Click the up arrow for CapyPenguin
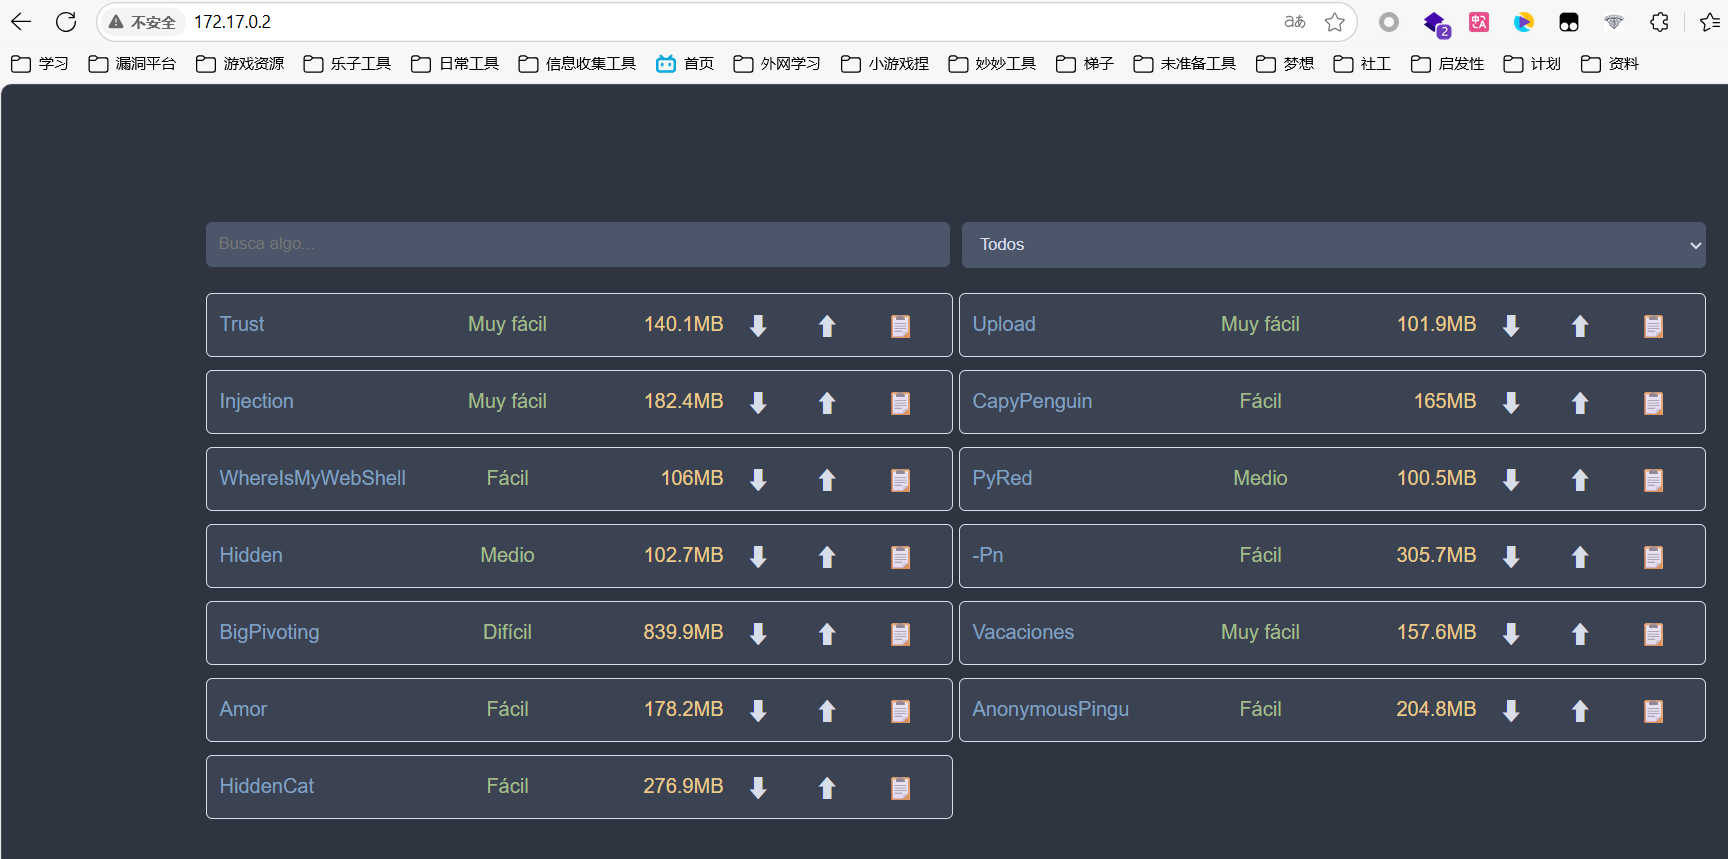The height and width of the screenshot is (859, 1728). pos(1580,403)
